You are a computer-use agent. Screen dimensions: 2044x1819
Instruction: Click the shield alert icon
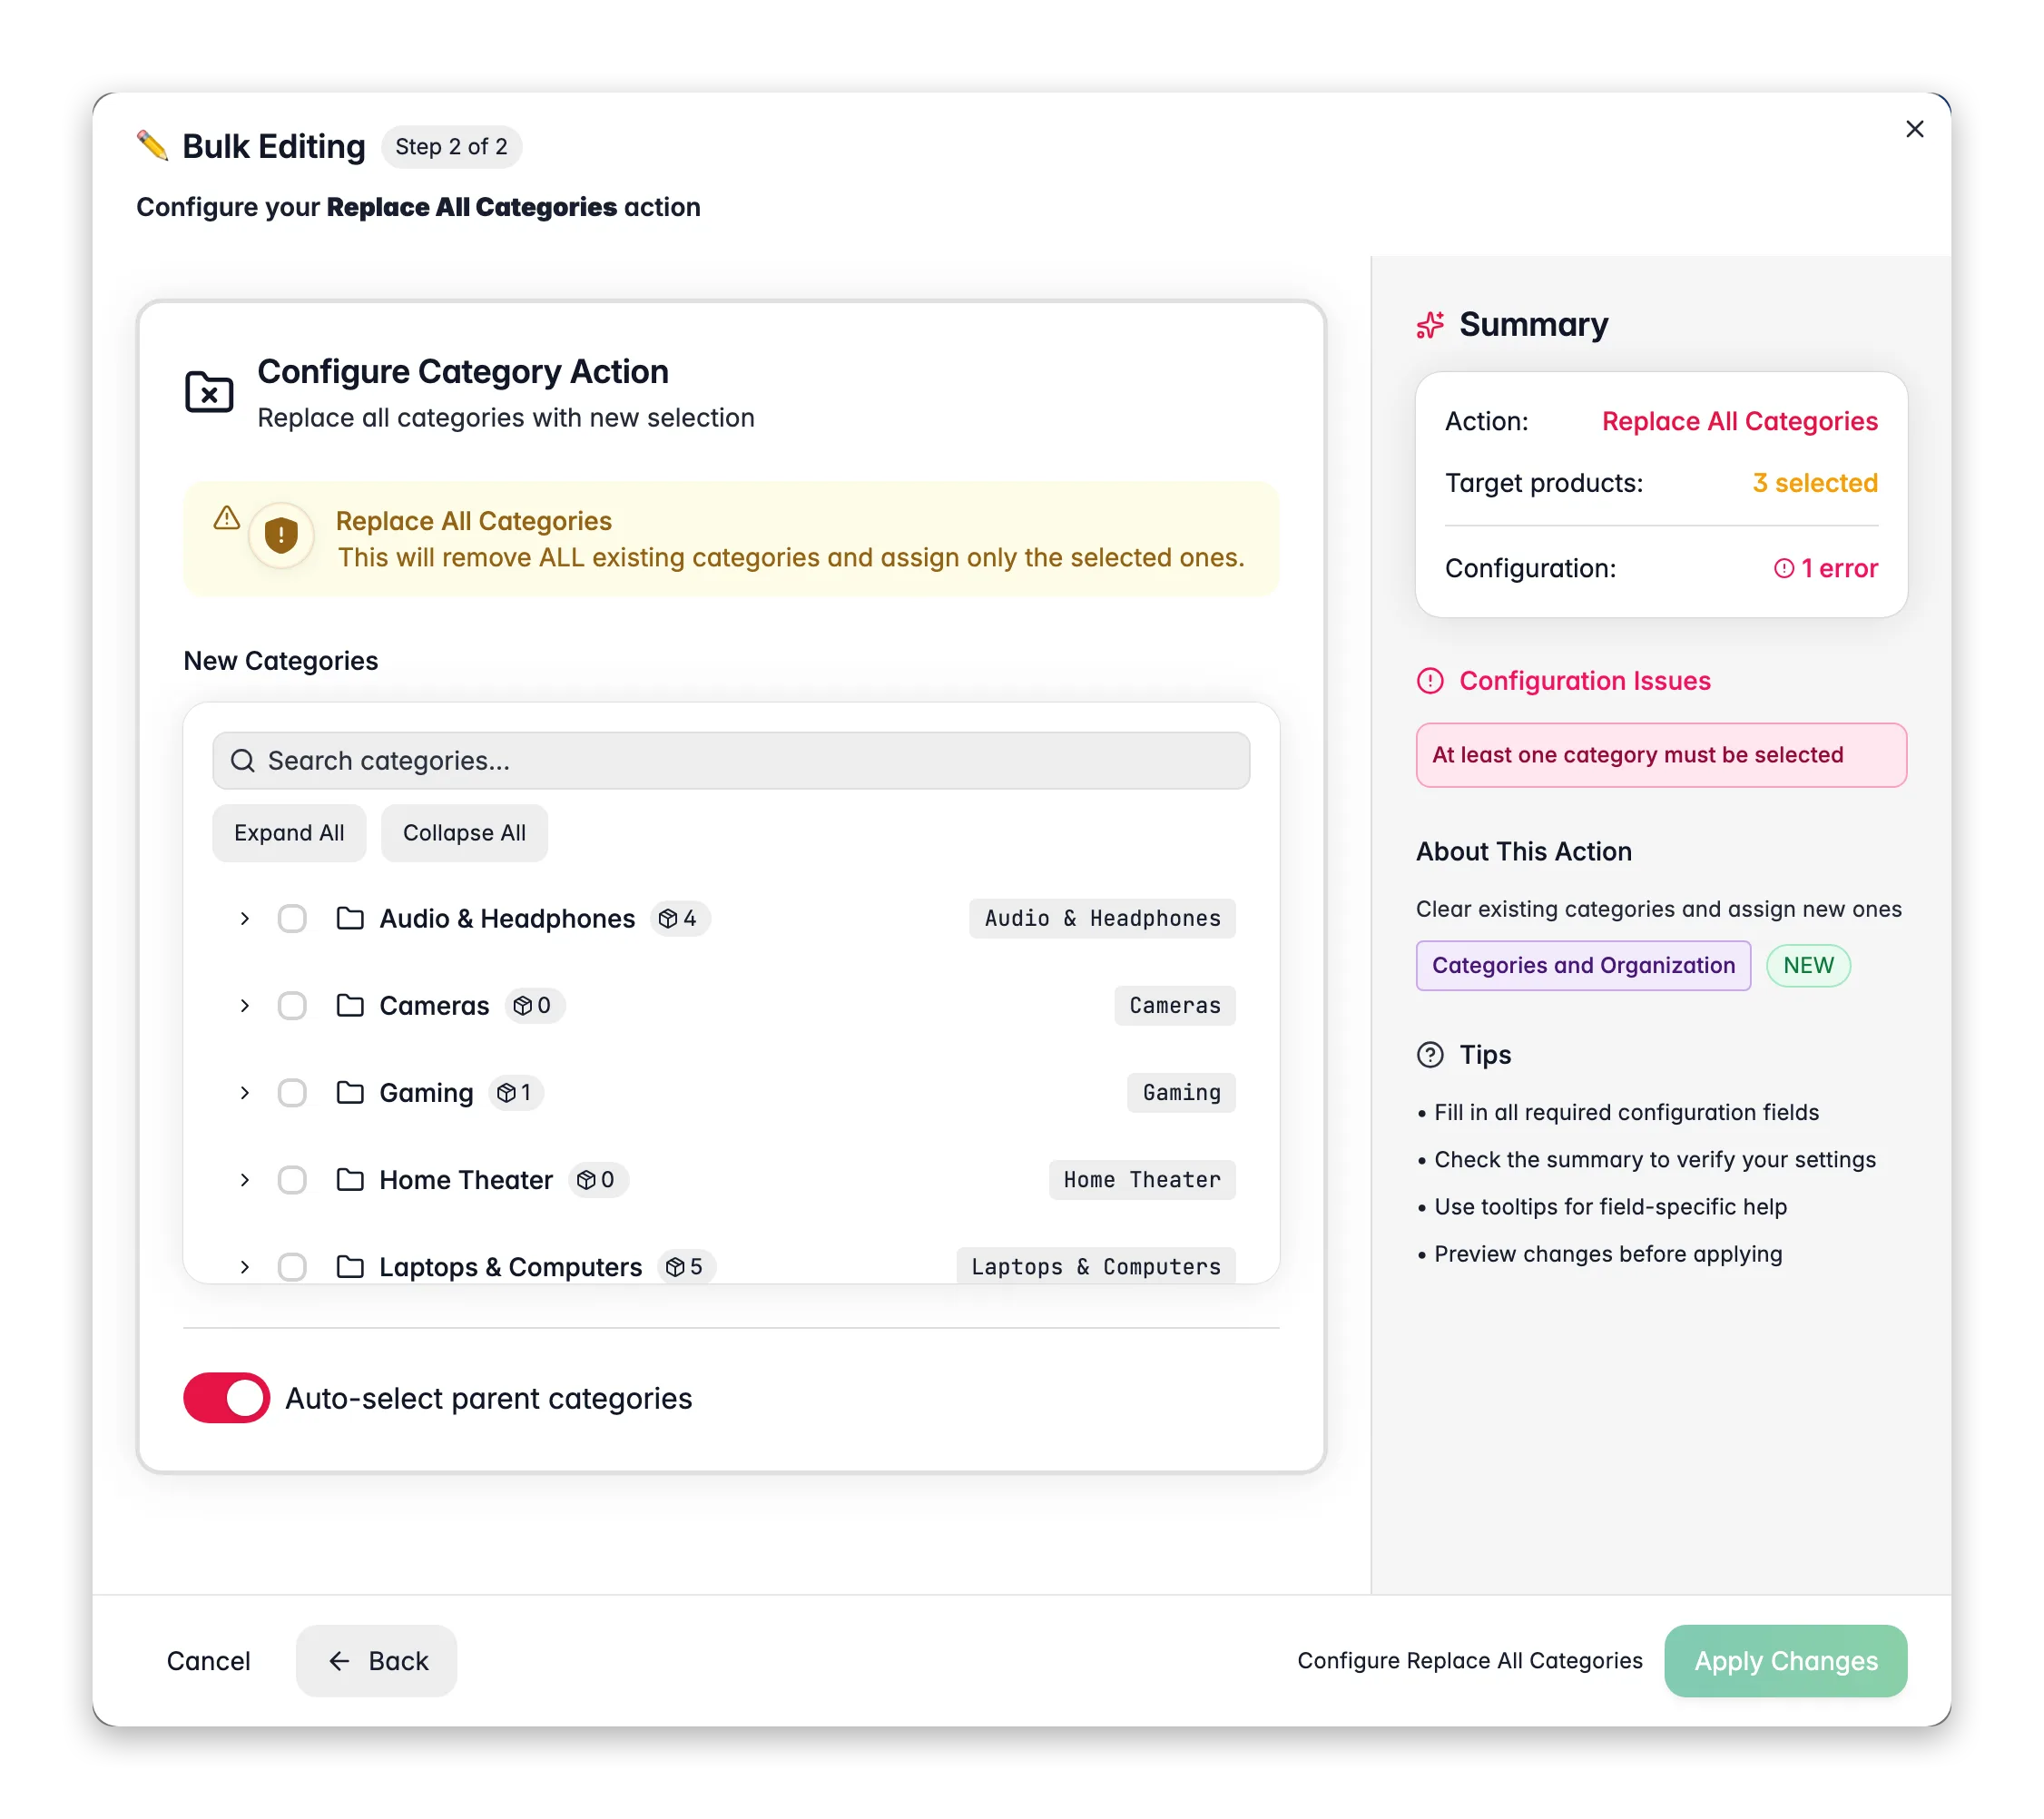tap(281, 536)
